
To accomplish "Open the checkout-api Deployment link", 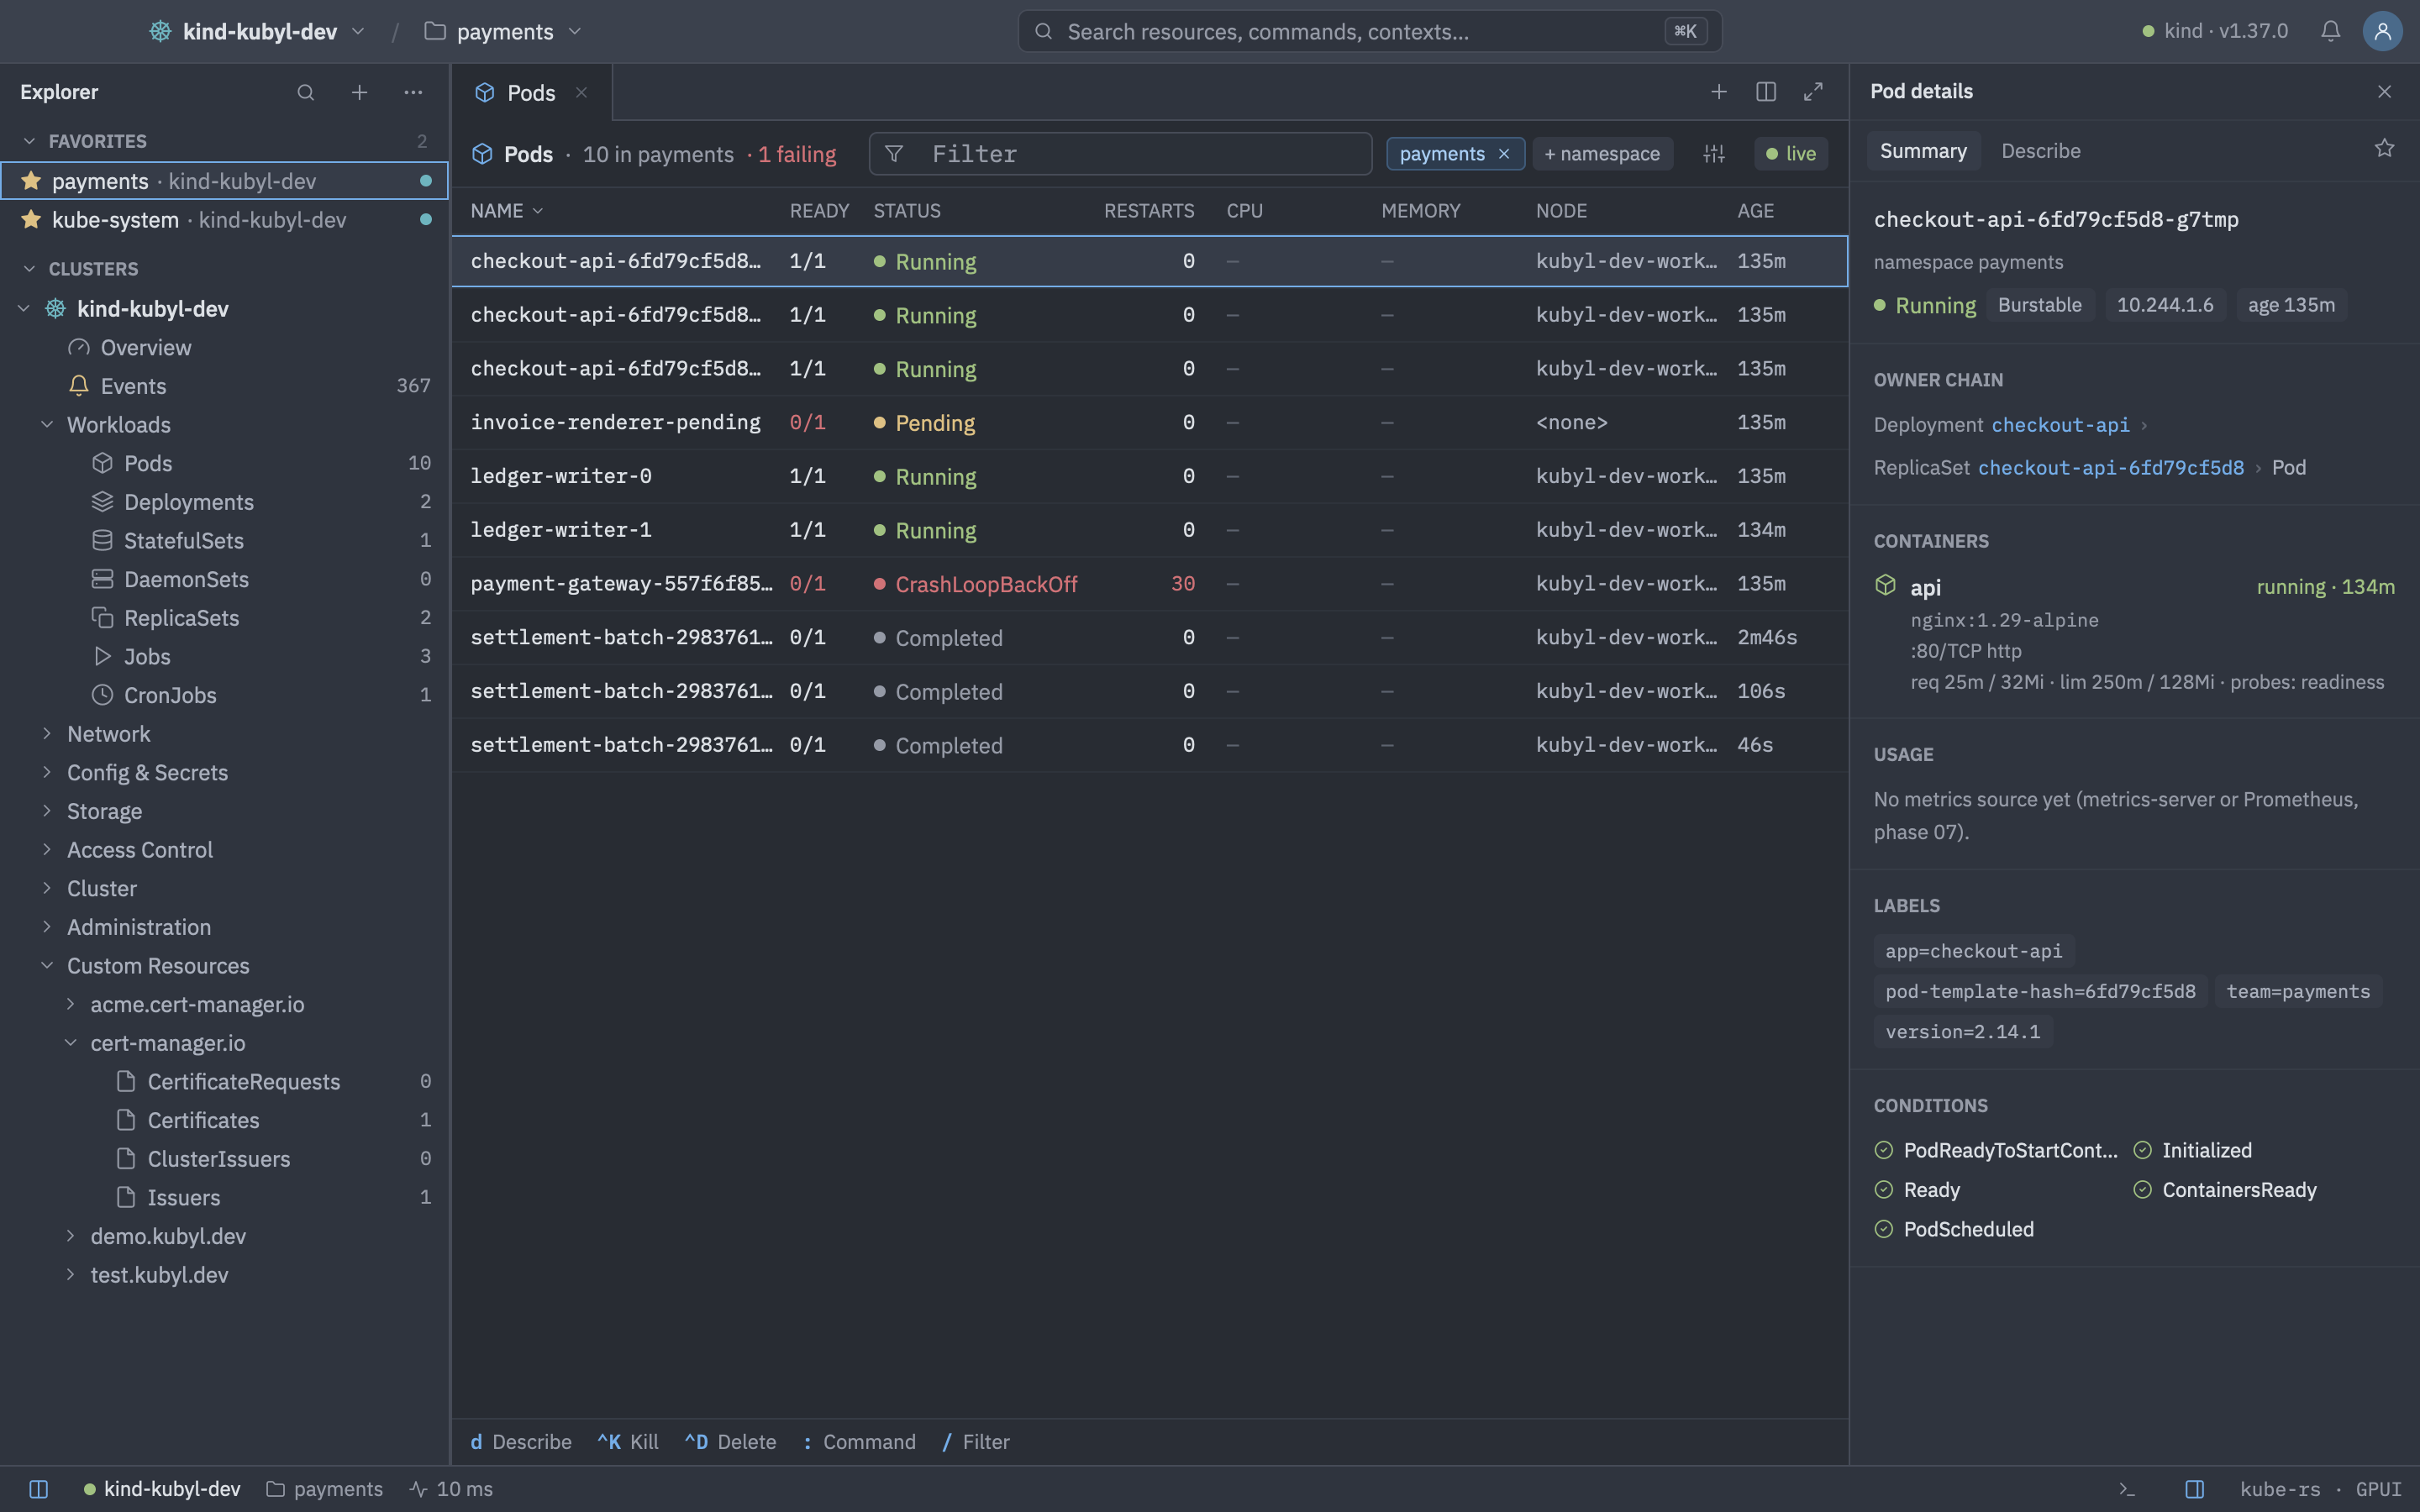I will [x=2060, y=425].
